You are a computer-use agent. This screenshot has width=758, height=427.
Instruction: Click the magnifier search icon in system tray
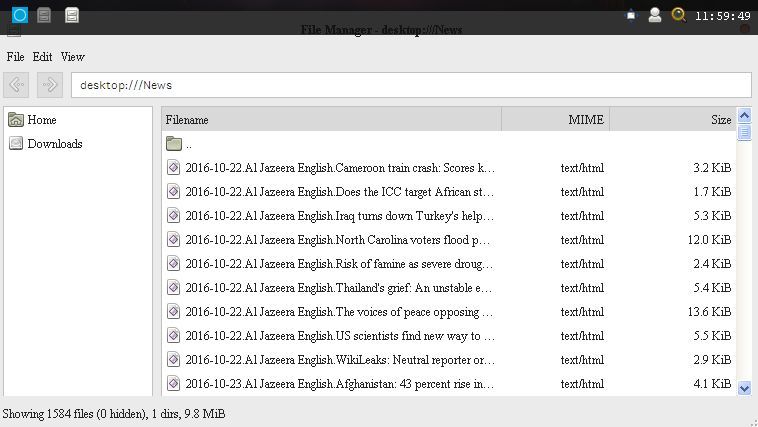click(x=678, y=15)
